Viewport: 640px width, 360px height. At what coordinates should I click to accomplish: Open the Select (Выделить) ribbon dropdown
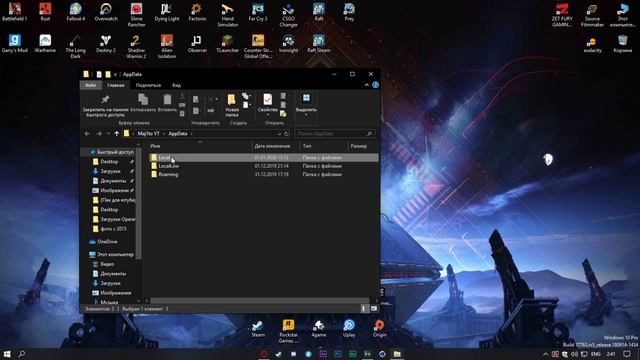[x=306, y=104]
